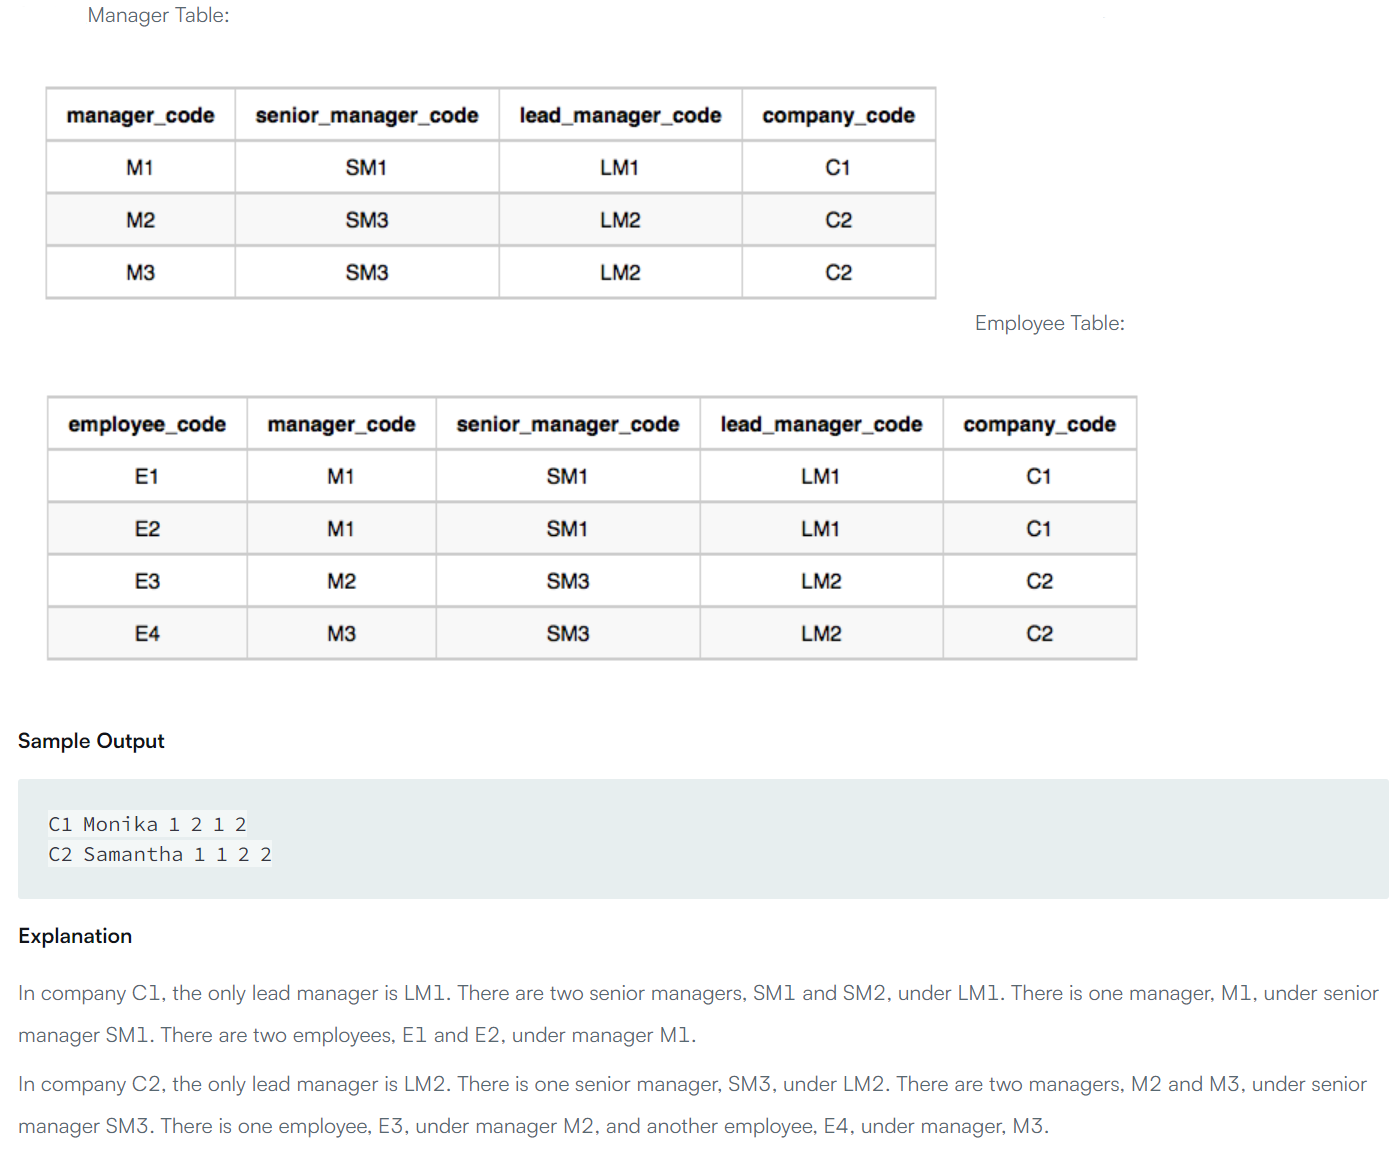Click output line "C2 Samantha 1 1 2 2"

click(x=160, y=854)
